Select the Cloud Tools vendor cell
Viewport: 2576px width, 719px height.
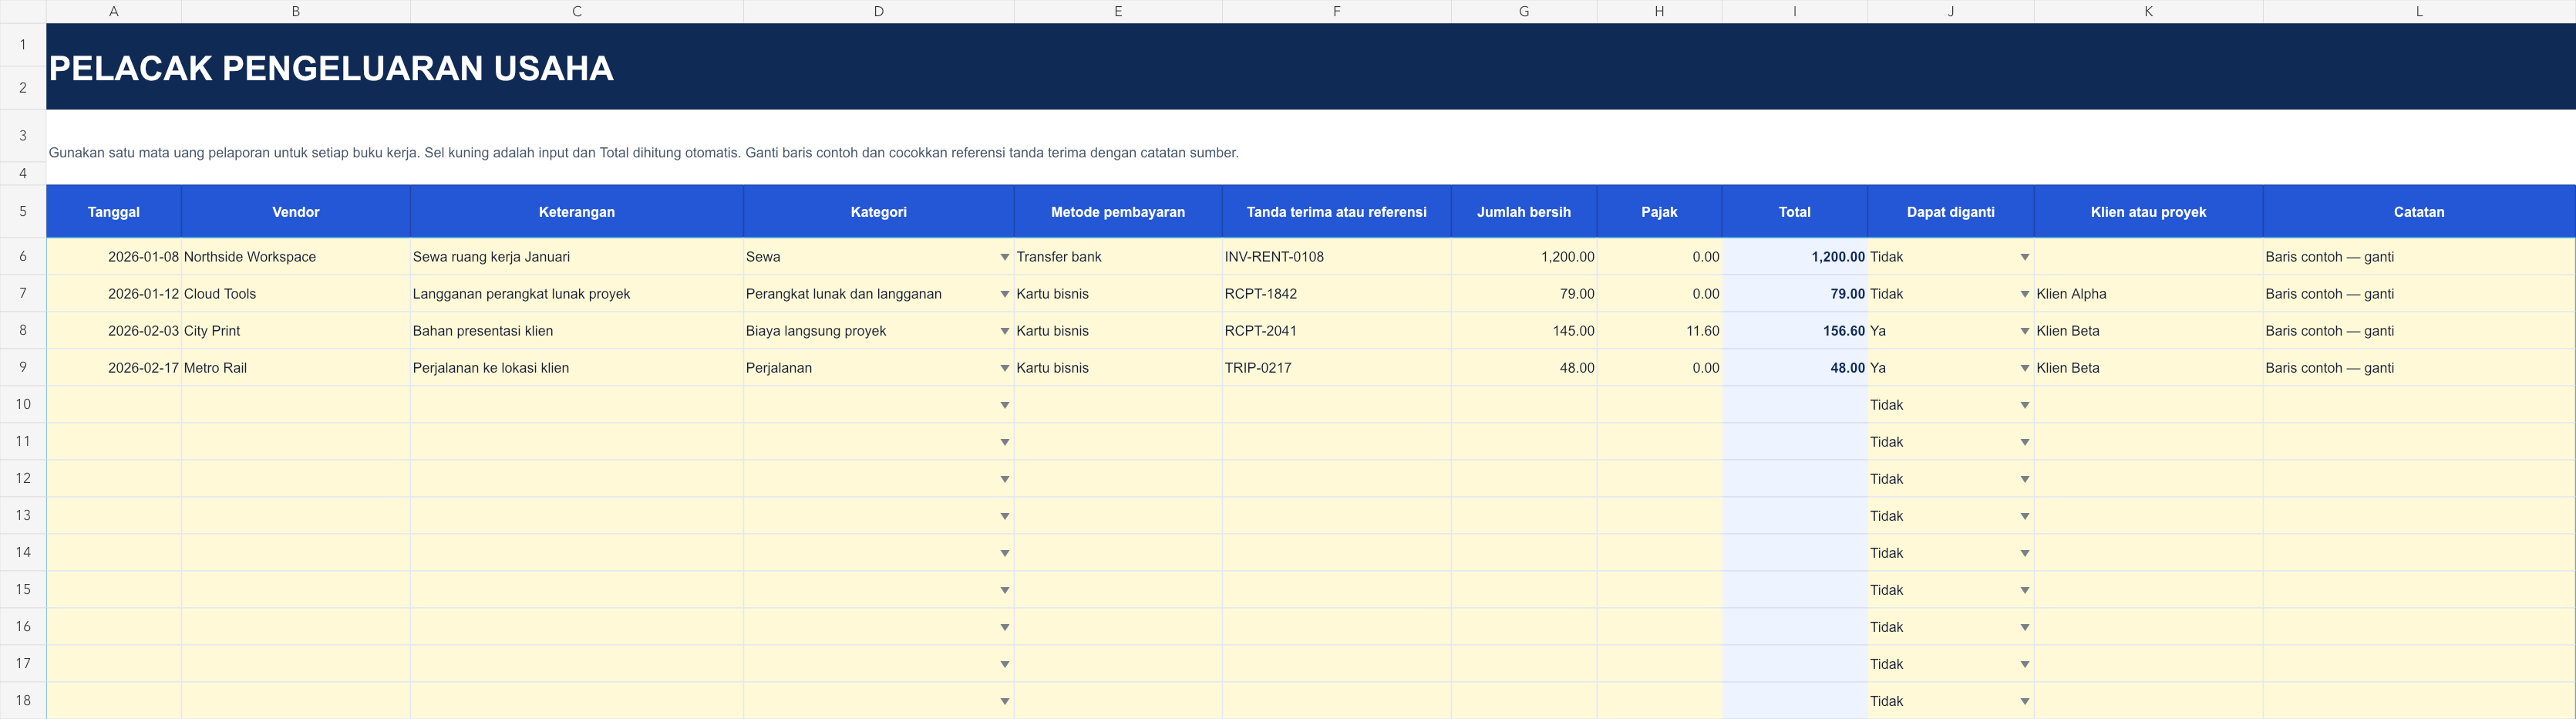[x=296, y=294]
